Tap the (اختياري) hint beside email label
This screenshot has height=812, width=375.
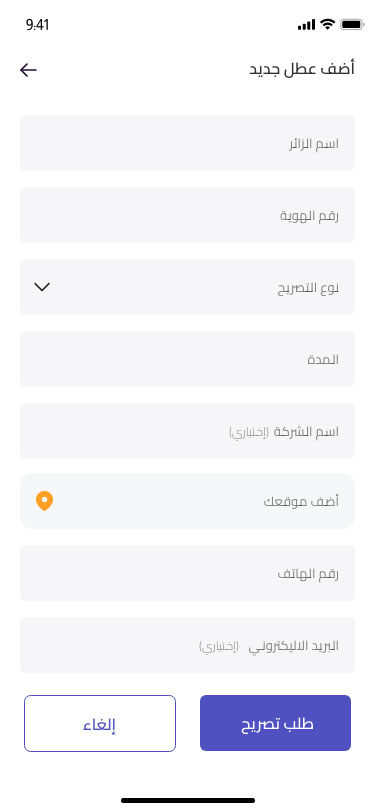tap(219, 646)
